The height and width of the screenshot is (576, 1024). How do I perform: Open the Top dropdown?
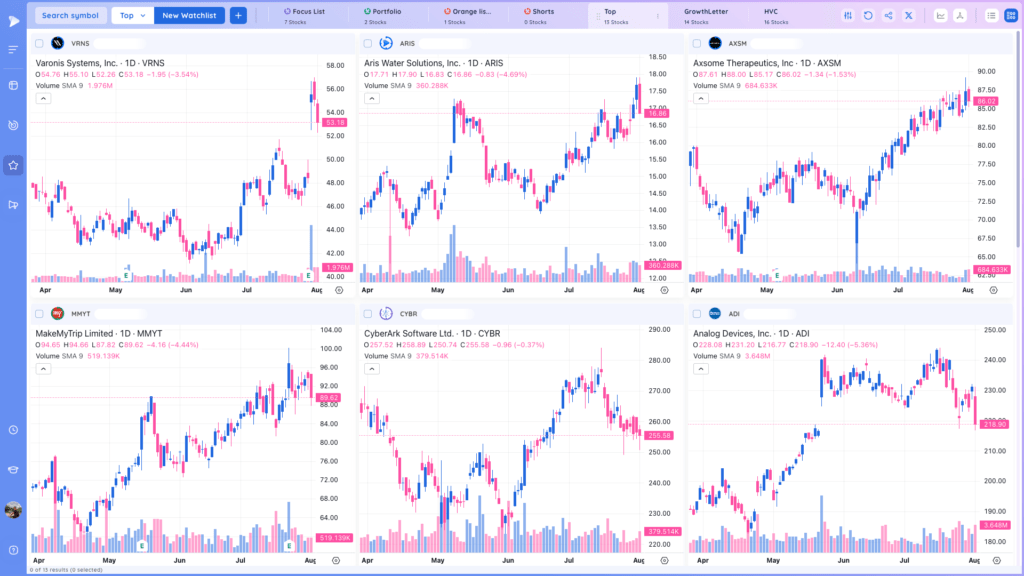coord(133,16)
